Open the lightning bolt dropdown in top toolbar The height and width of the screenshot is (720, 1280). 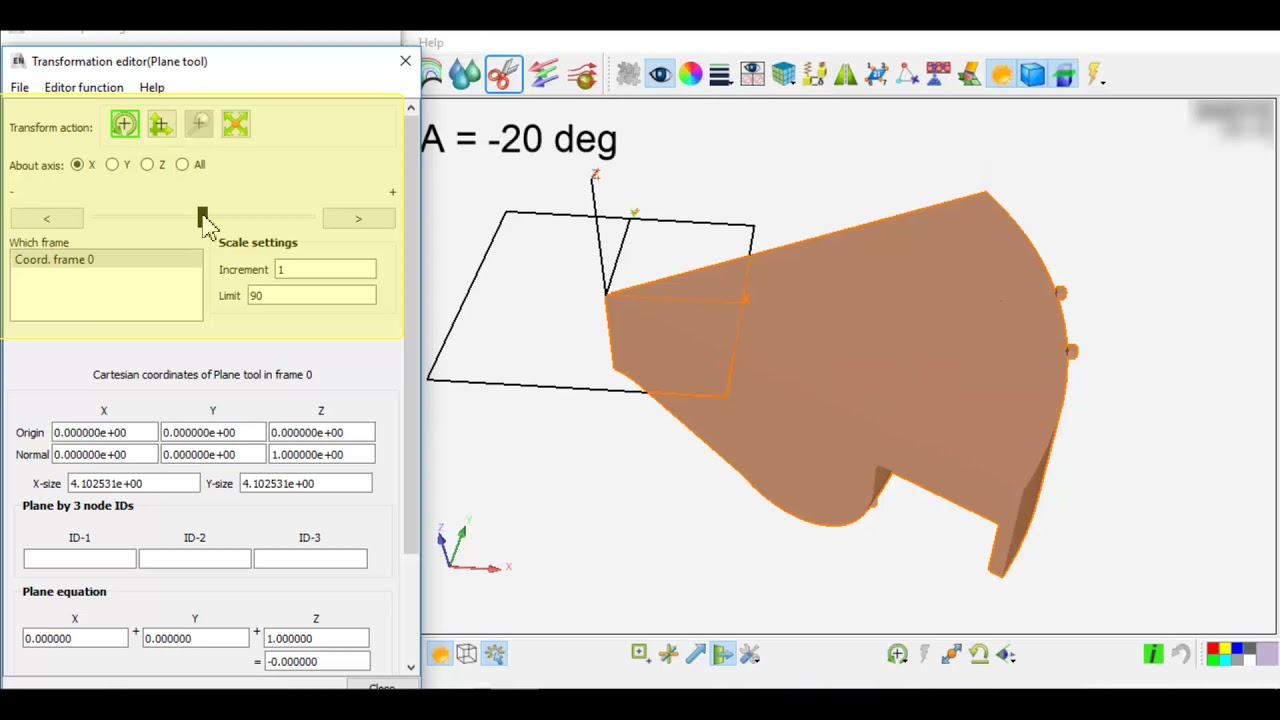pos(1095,75)
